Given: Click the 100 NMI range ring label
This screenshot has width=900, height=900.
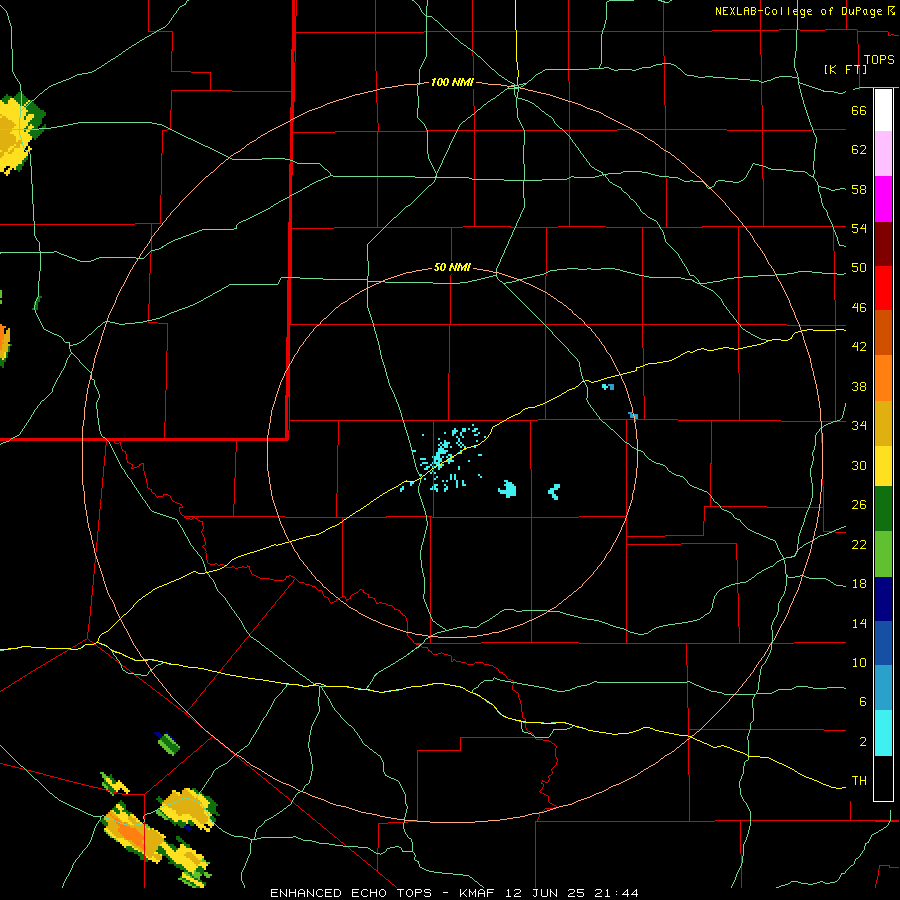Looking at the screenshot, I should (452, 83).
